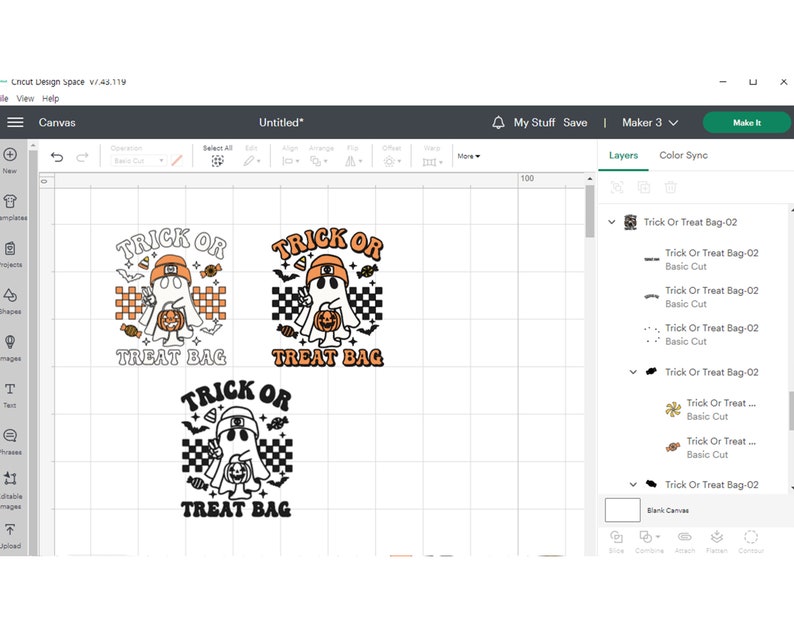Click the pen color swatch beside Operation
Viewport: 794px width, 635px height.
click(x=177, y=161)
